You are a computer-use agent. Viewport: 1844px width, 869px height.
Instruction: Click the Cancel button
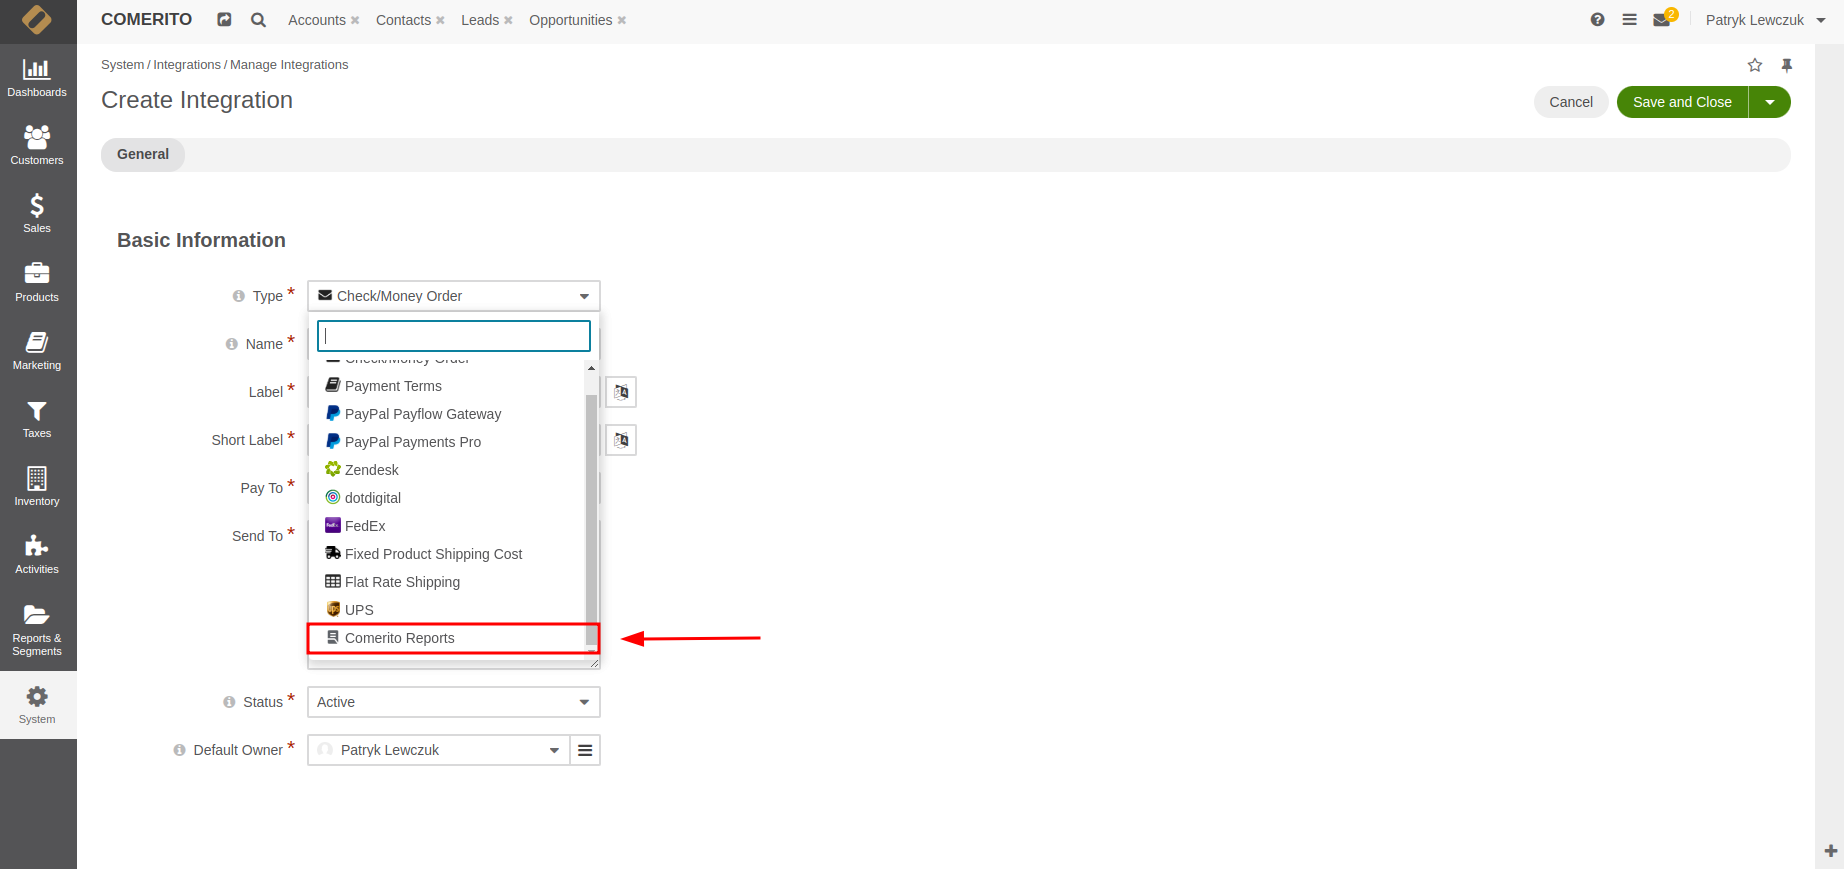pyautogui.click(x=1570, y=102)
